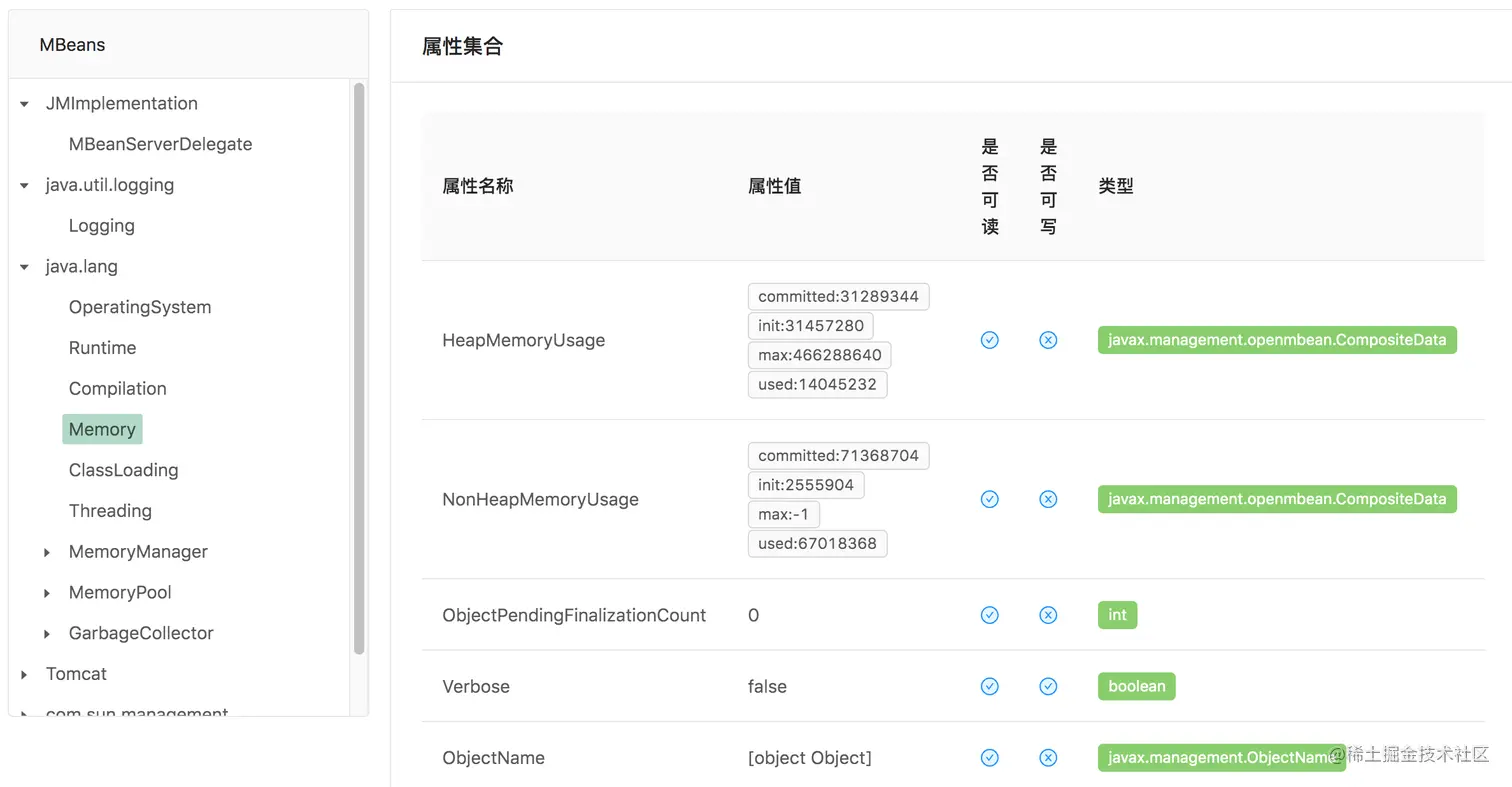The width and height of the screenshot is (1512, 787).
Task: Click the init:31457280 value tag
Action: click(x=811, y=326)
